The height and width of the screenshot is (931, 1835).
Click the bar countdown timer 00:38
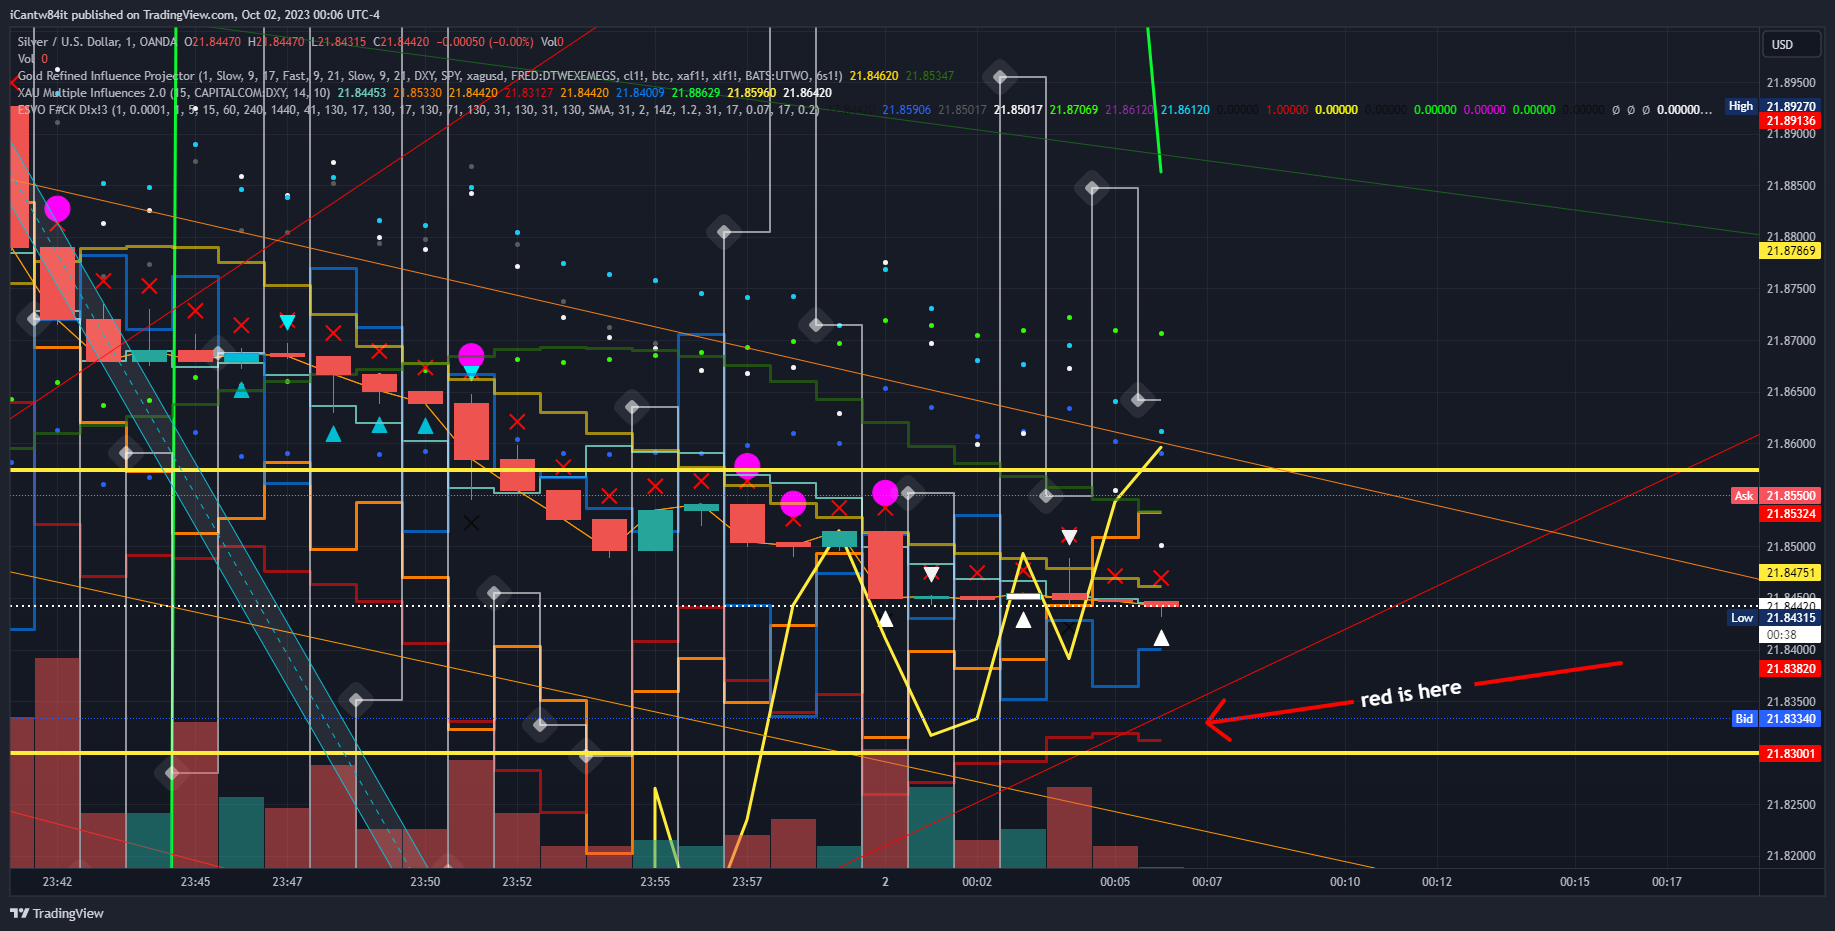(1790, 635)
